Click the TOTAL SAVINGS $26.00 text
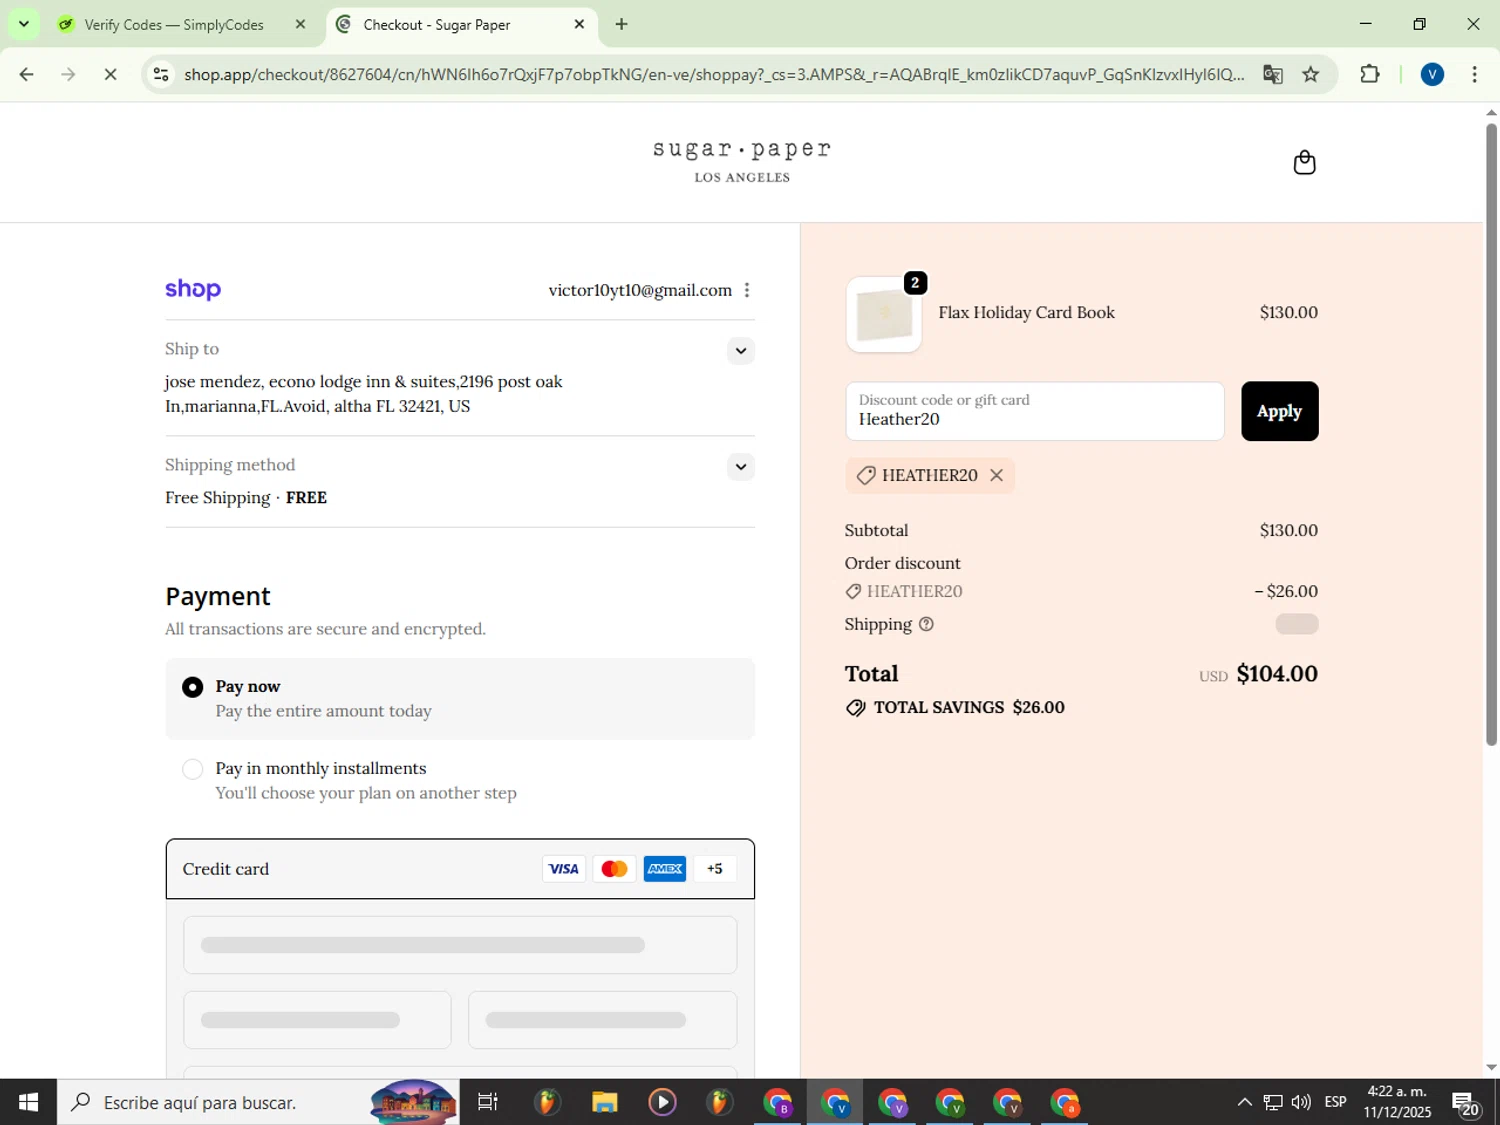 [x=969, y=707]
